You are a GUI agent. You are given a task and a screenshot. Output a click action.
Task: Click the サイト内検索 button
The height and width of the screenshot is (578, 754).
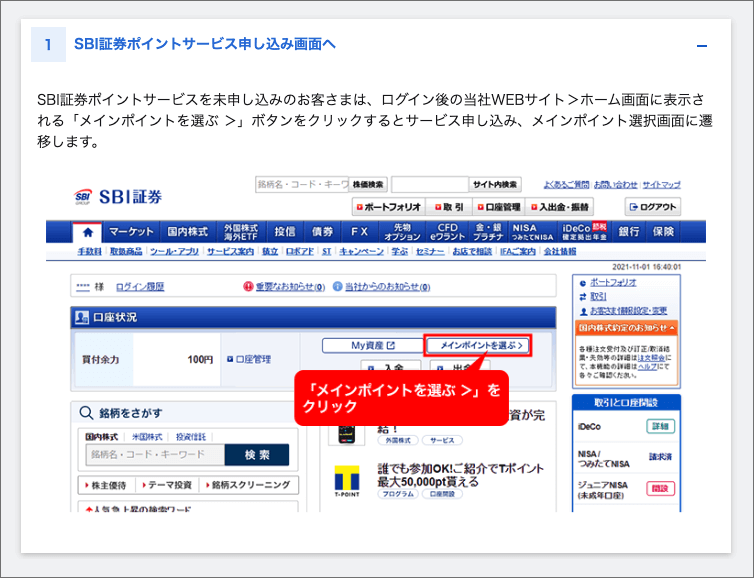tap(495, 185)
